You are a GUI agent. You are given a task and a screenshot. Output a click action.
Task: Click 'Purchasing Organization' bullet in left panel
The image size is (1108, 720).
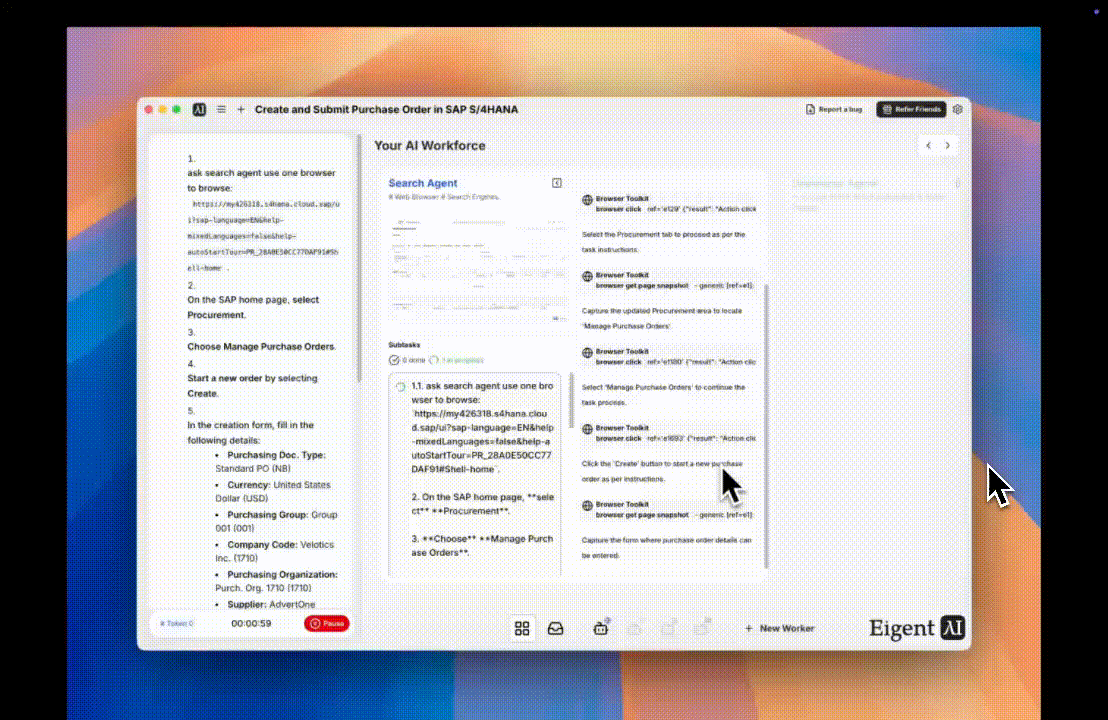(x=276, y=581)
